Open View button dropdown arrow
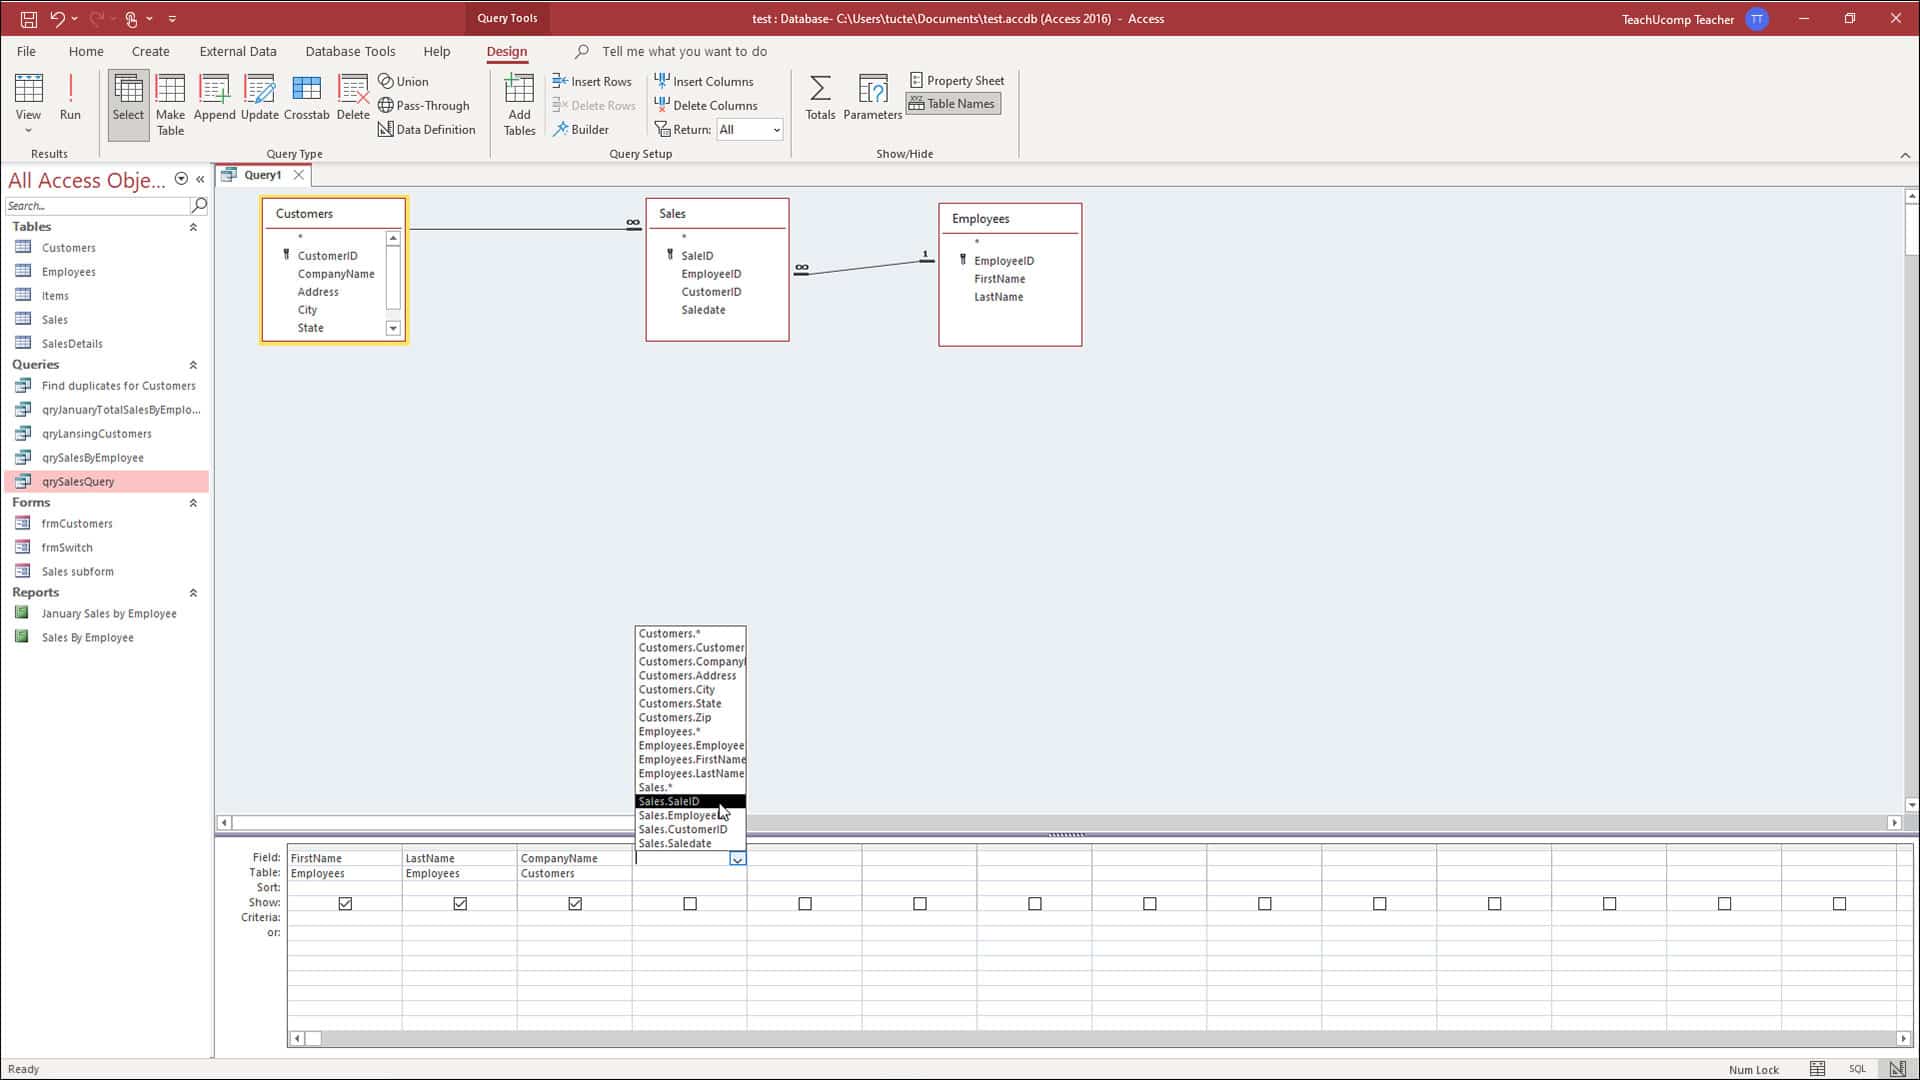Viewport: 1920px width, 1080px height. (28, 130)
